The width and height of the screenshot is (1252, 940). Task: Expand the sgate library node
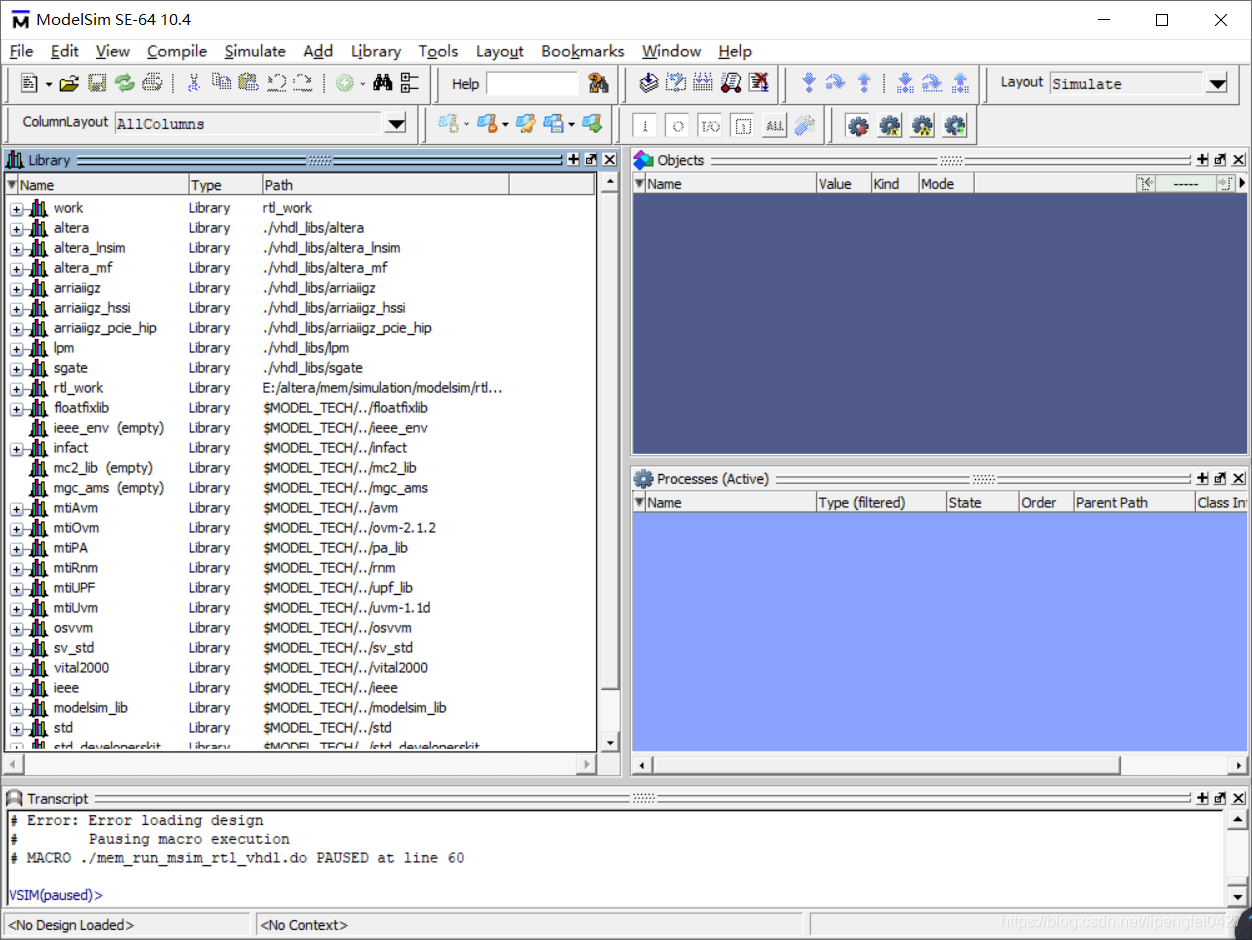17,368
